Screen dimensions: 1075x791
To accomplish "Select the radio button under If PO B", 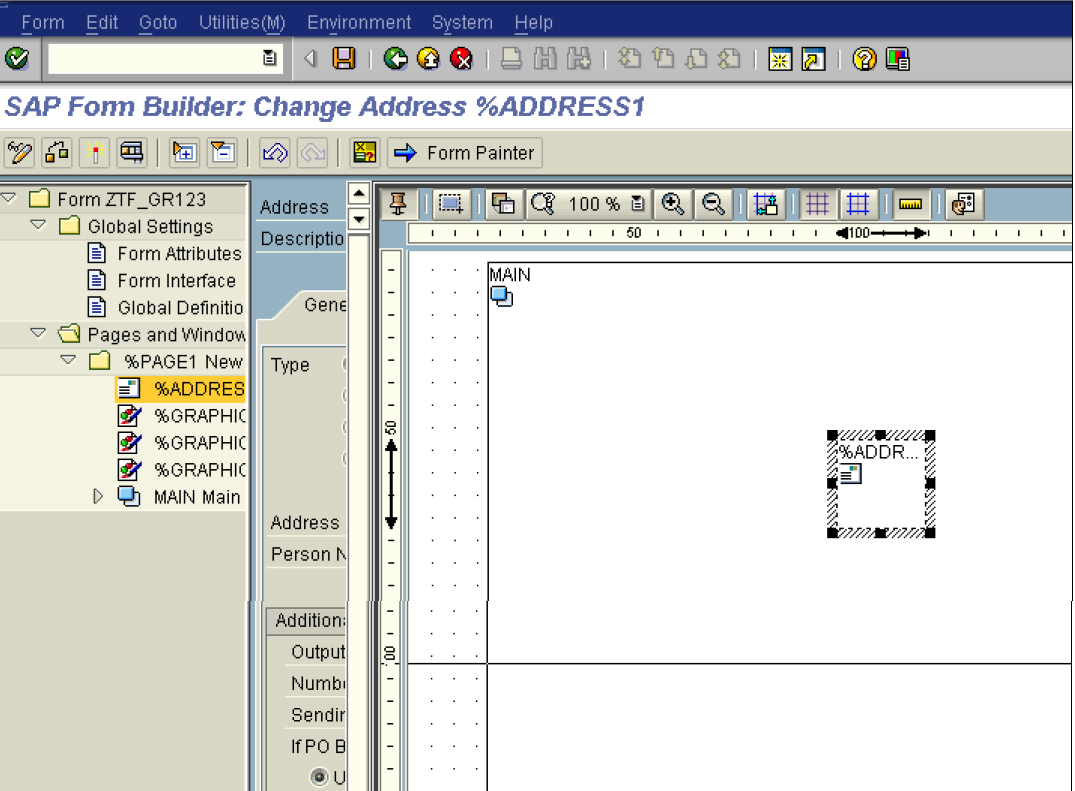I will (319, 777).
